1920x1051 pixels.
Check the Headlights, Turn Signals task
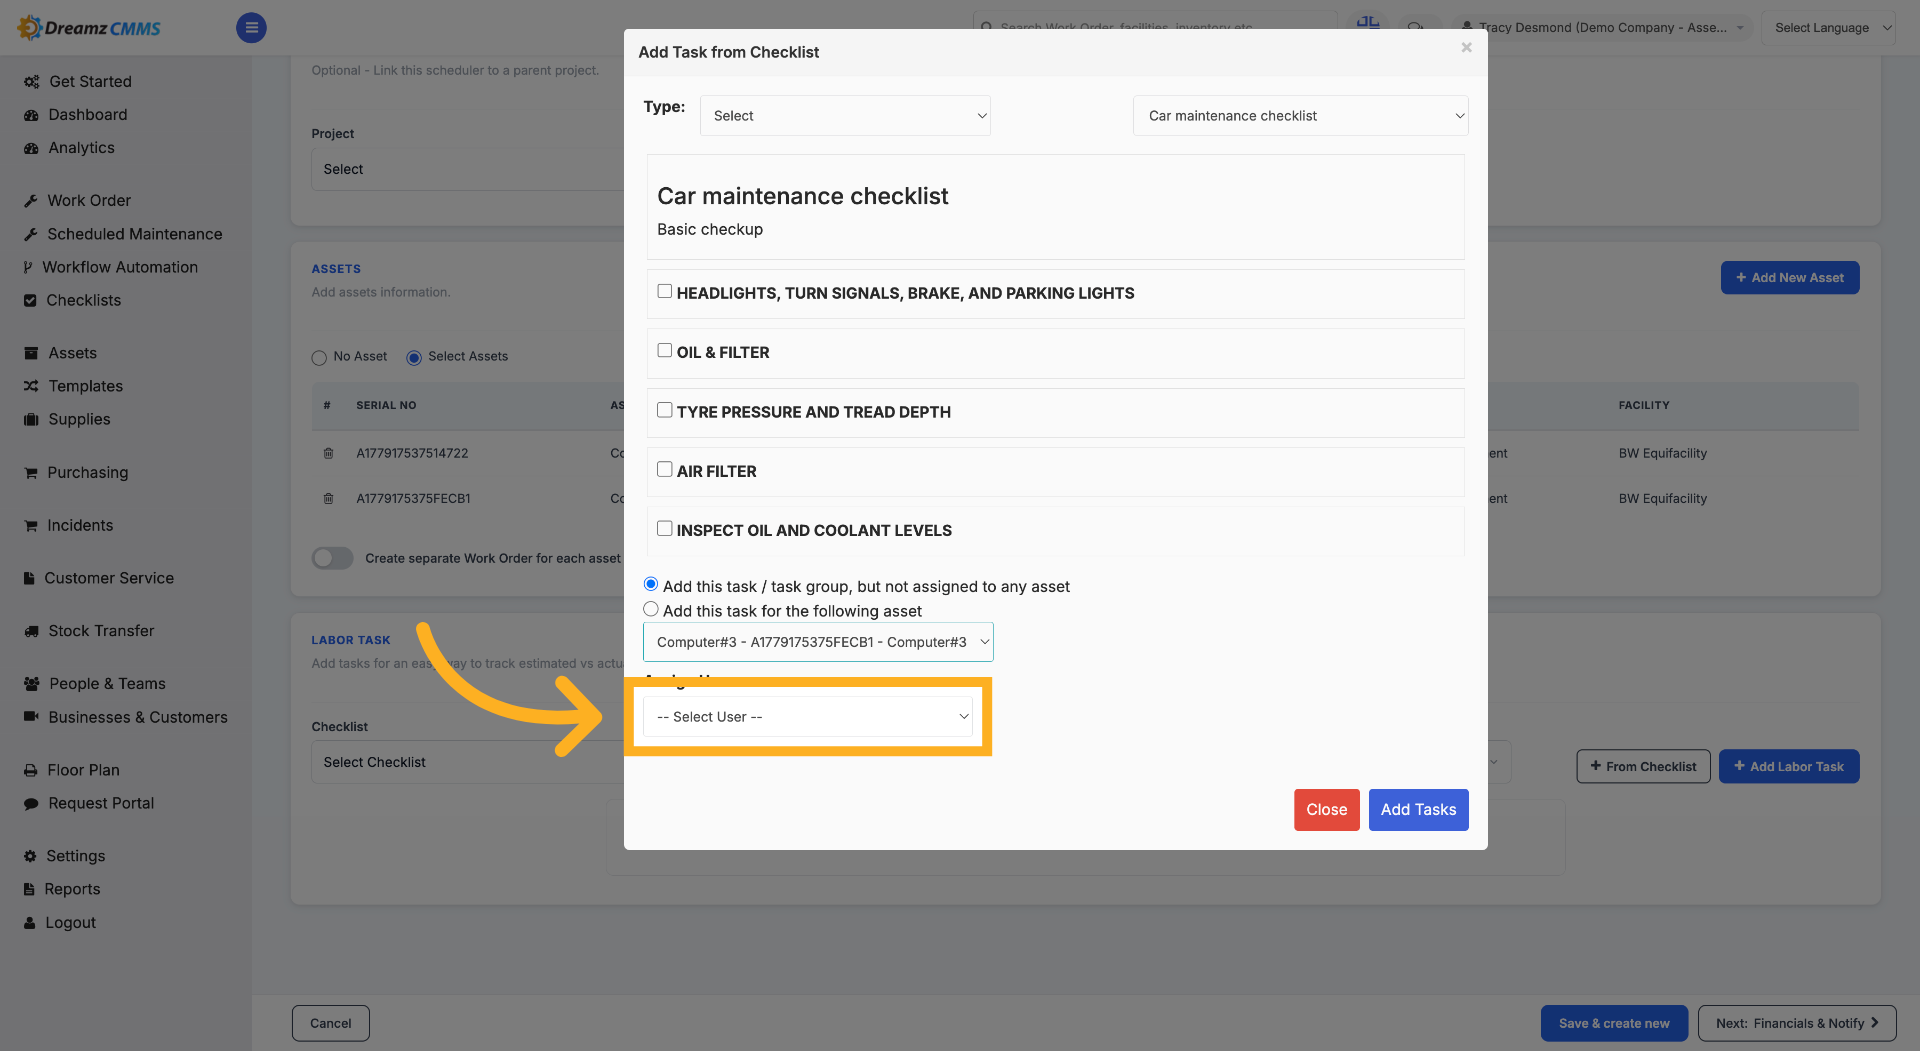pos(664,291)
